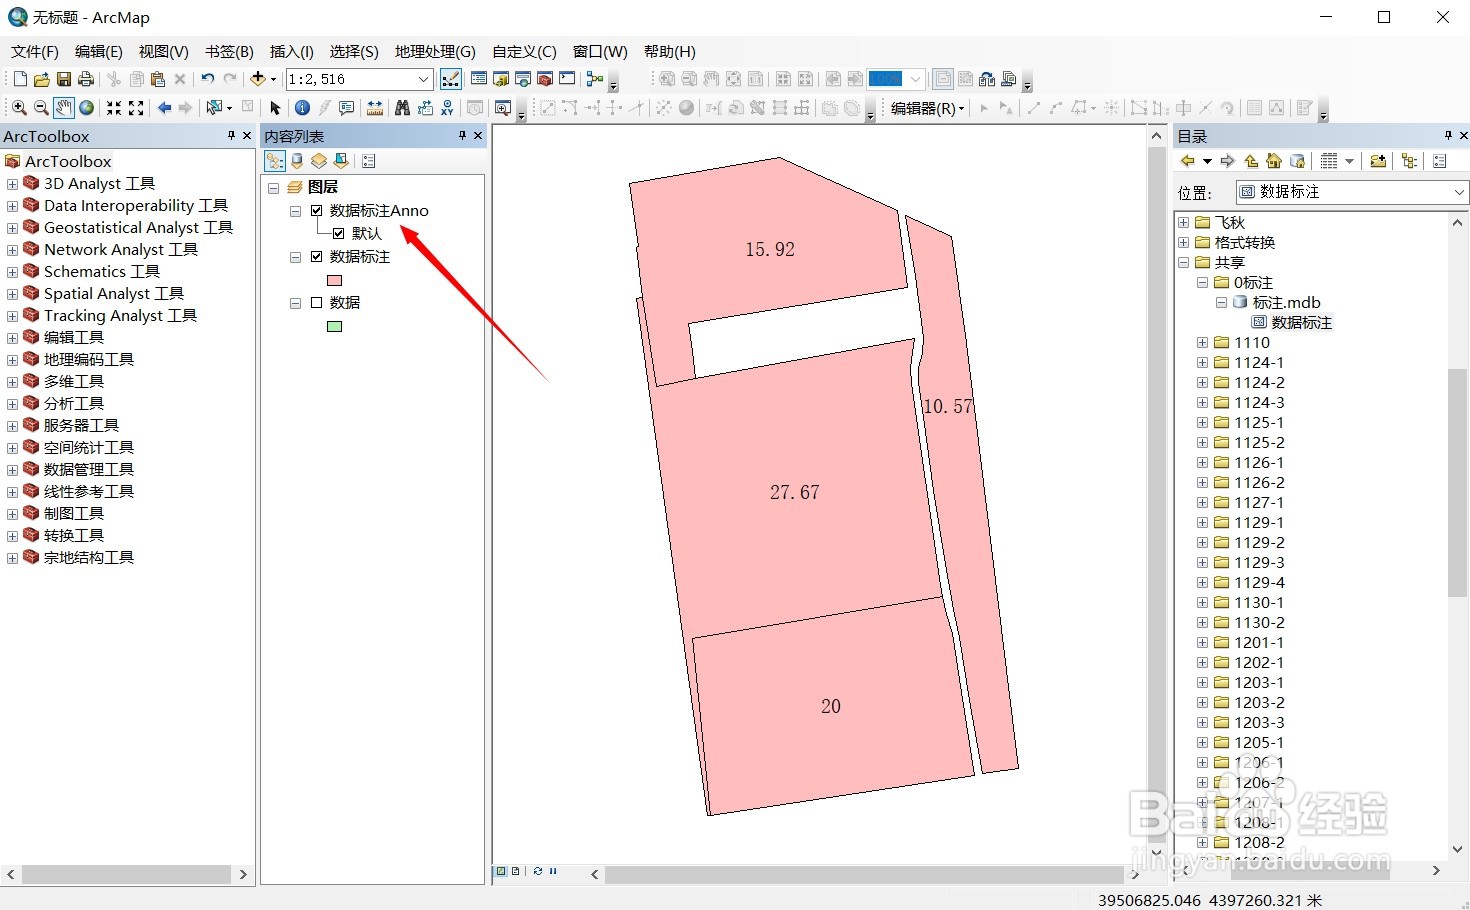
Task: Open a map document via folder icon
Action: pyautogui.click(x=41, y=79)
